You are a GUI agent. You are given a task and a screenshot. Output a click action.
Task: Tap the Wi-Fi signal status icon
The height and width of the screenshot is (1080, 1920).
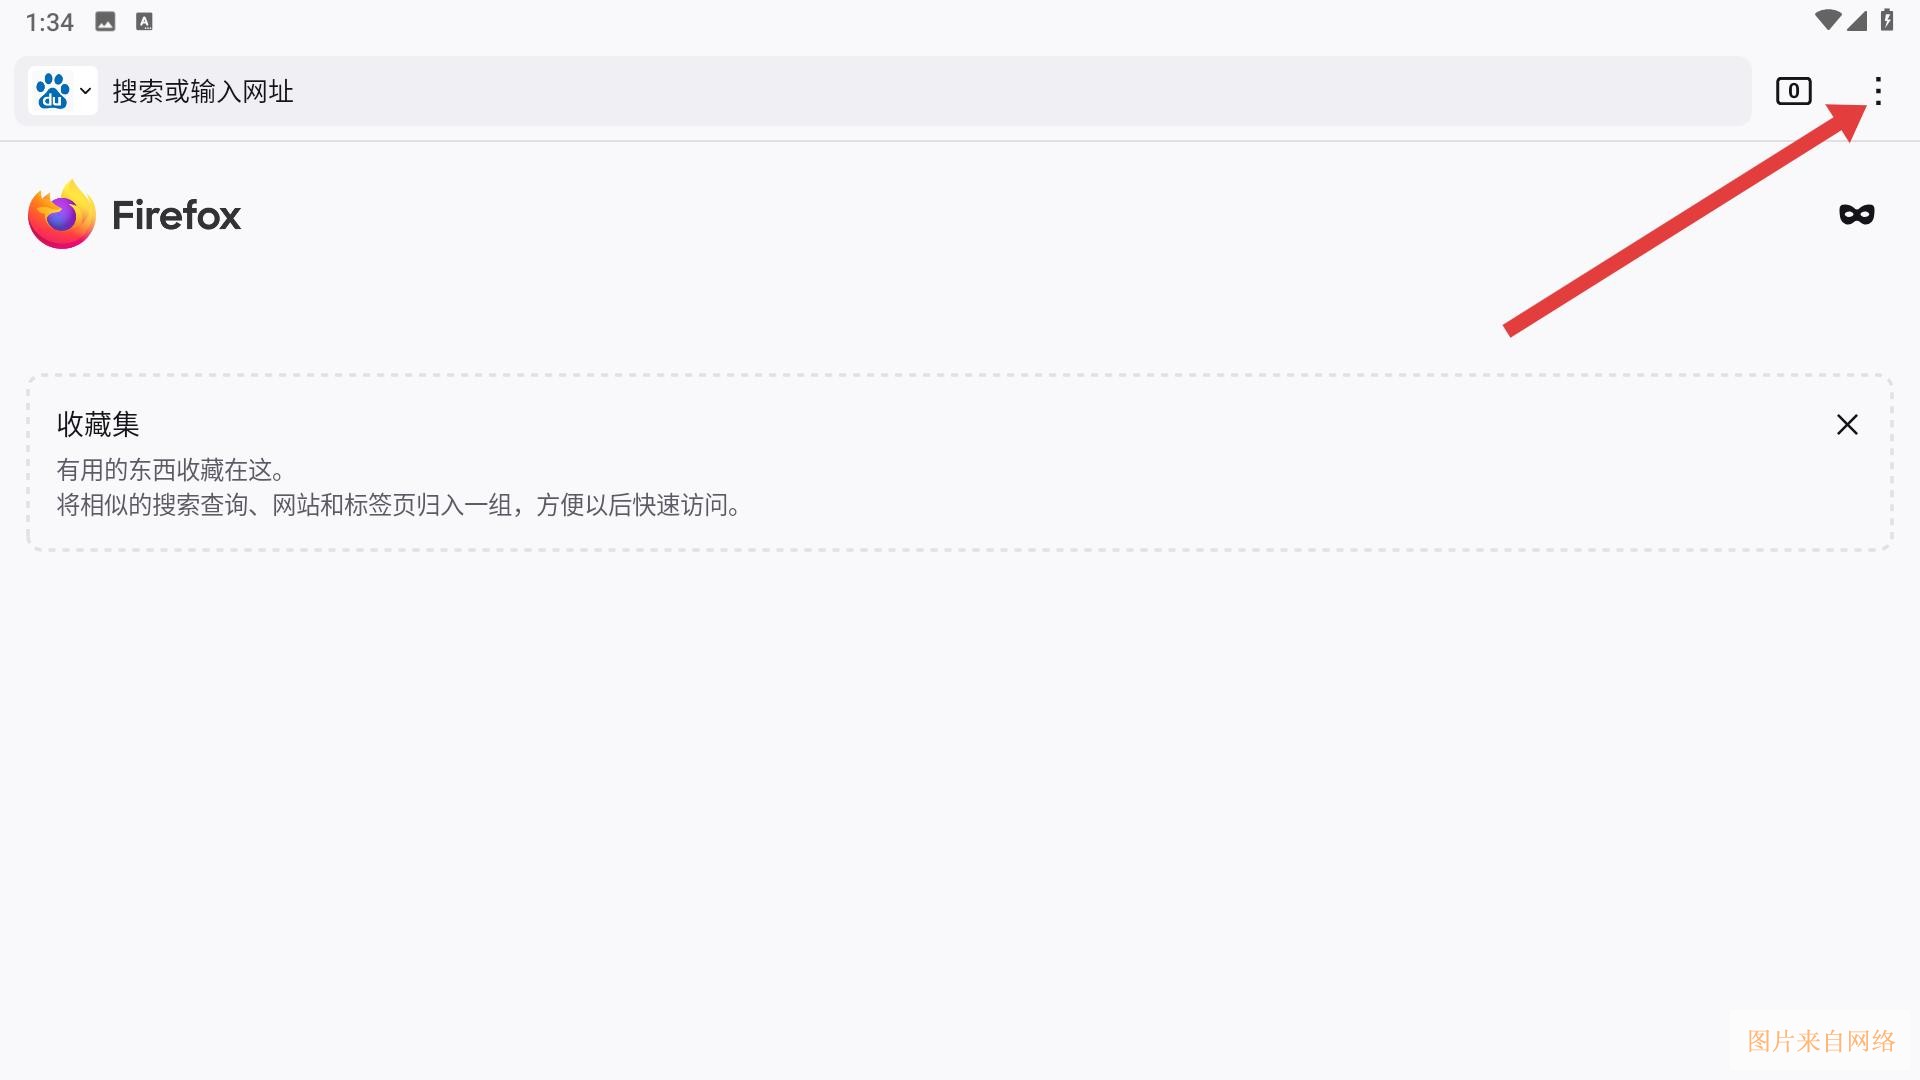tap(1828, 20)
